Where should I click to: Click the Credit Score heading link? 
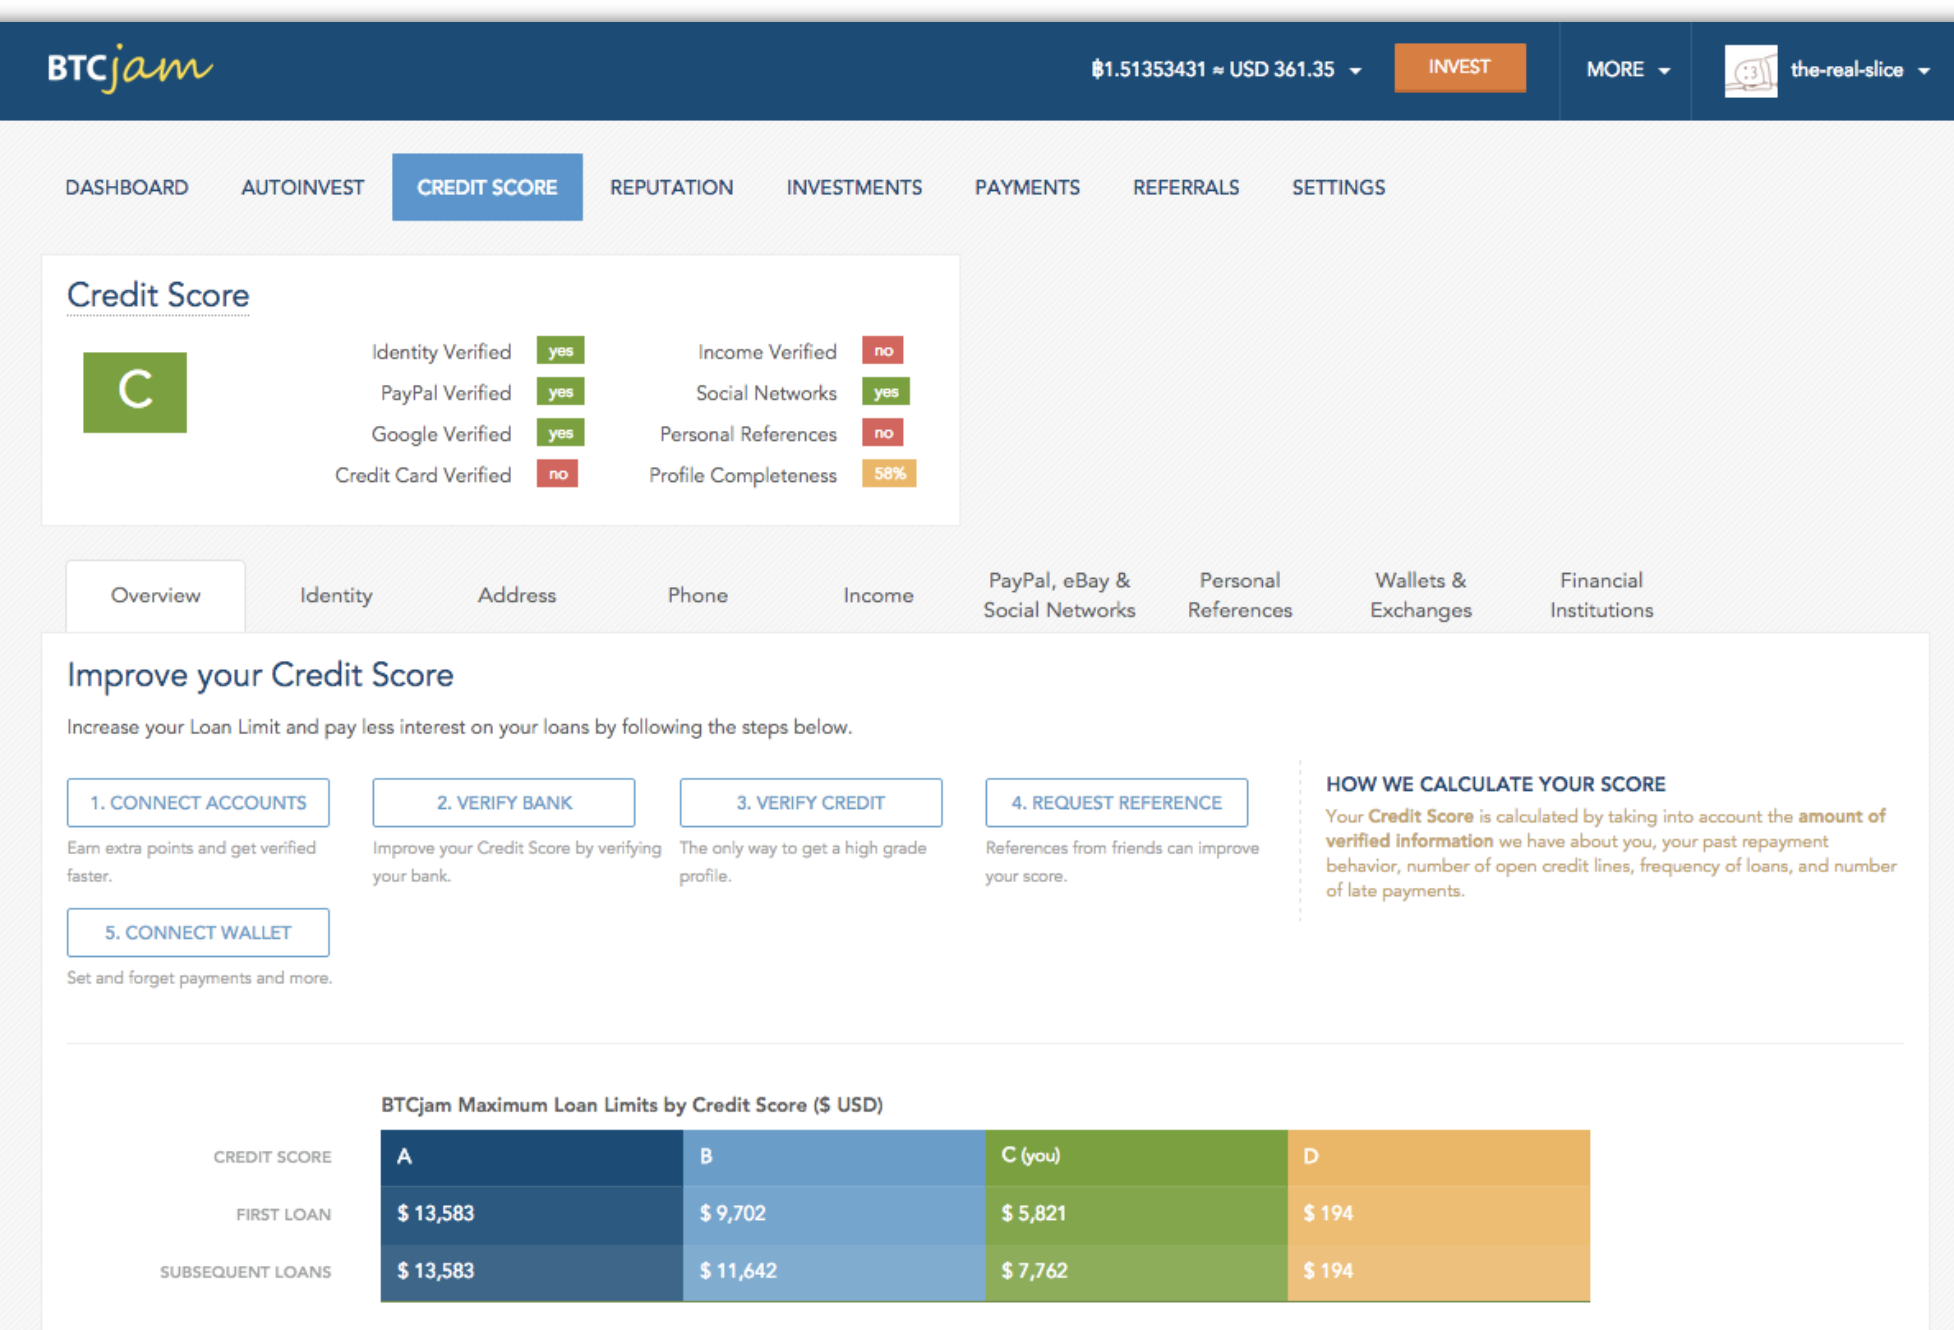click(x=158, y=295)
